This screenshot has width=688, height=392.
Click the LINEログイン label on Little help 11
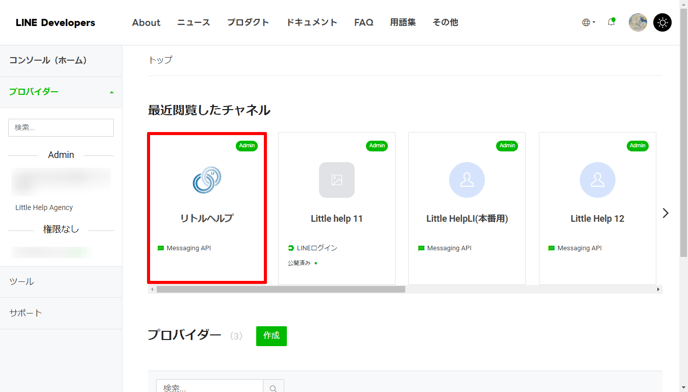(317, 248)
